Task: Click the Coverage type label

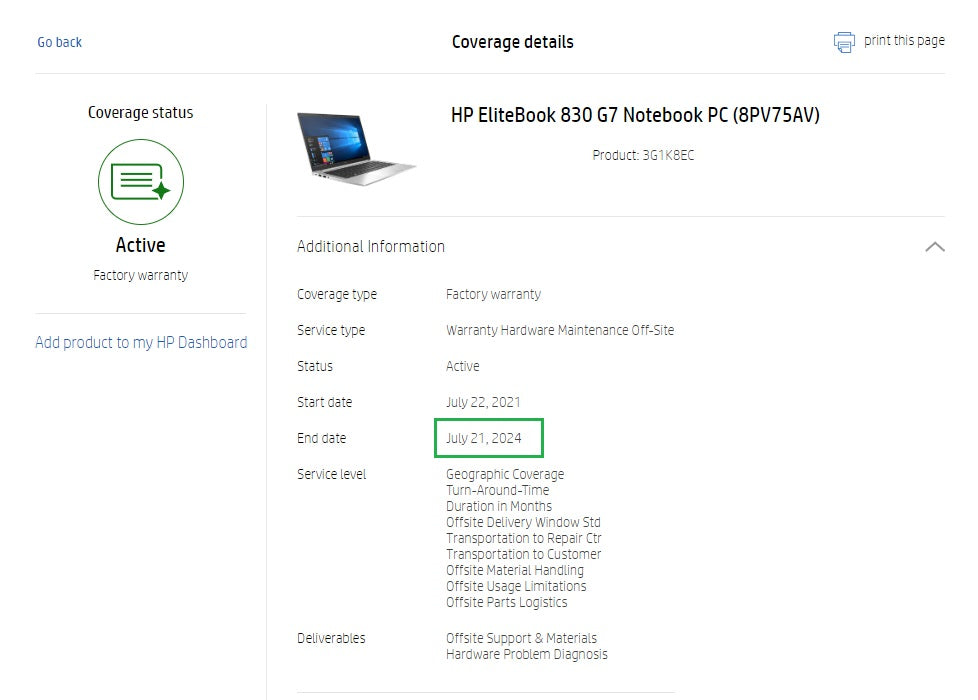Action: tap(337, 294)
